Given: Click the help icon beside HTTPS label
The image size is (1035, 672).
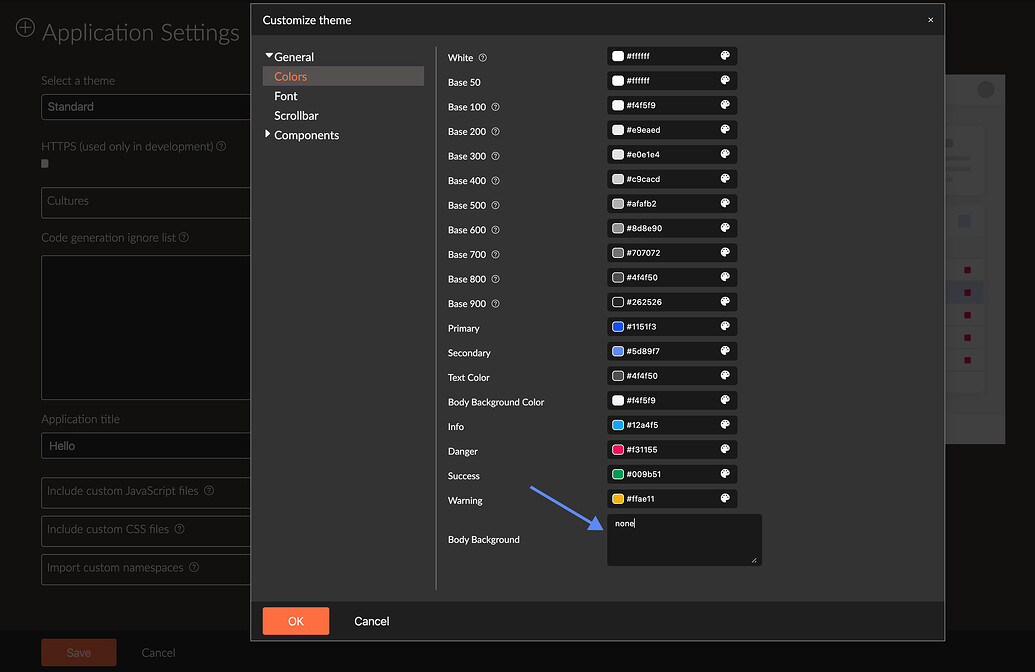Looking at the screenshot, I should (x=219, y=146).
